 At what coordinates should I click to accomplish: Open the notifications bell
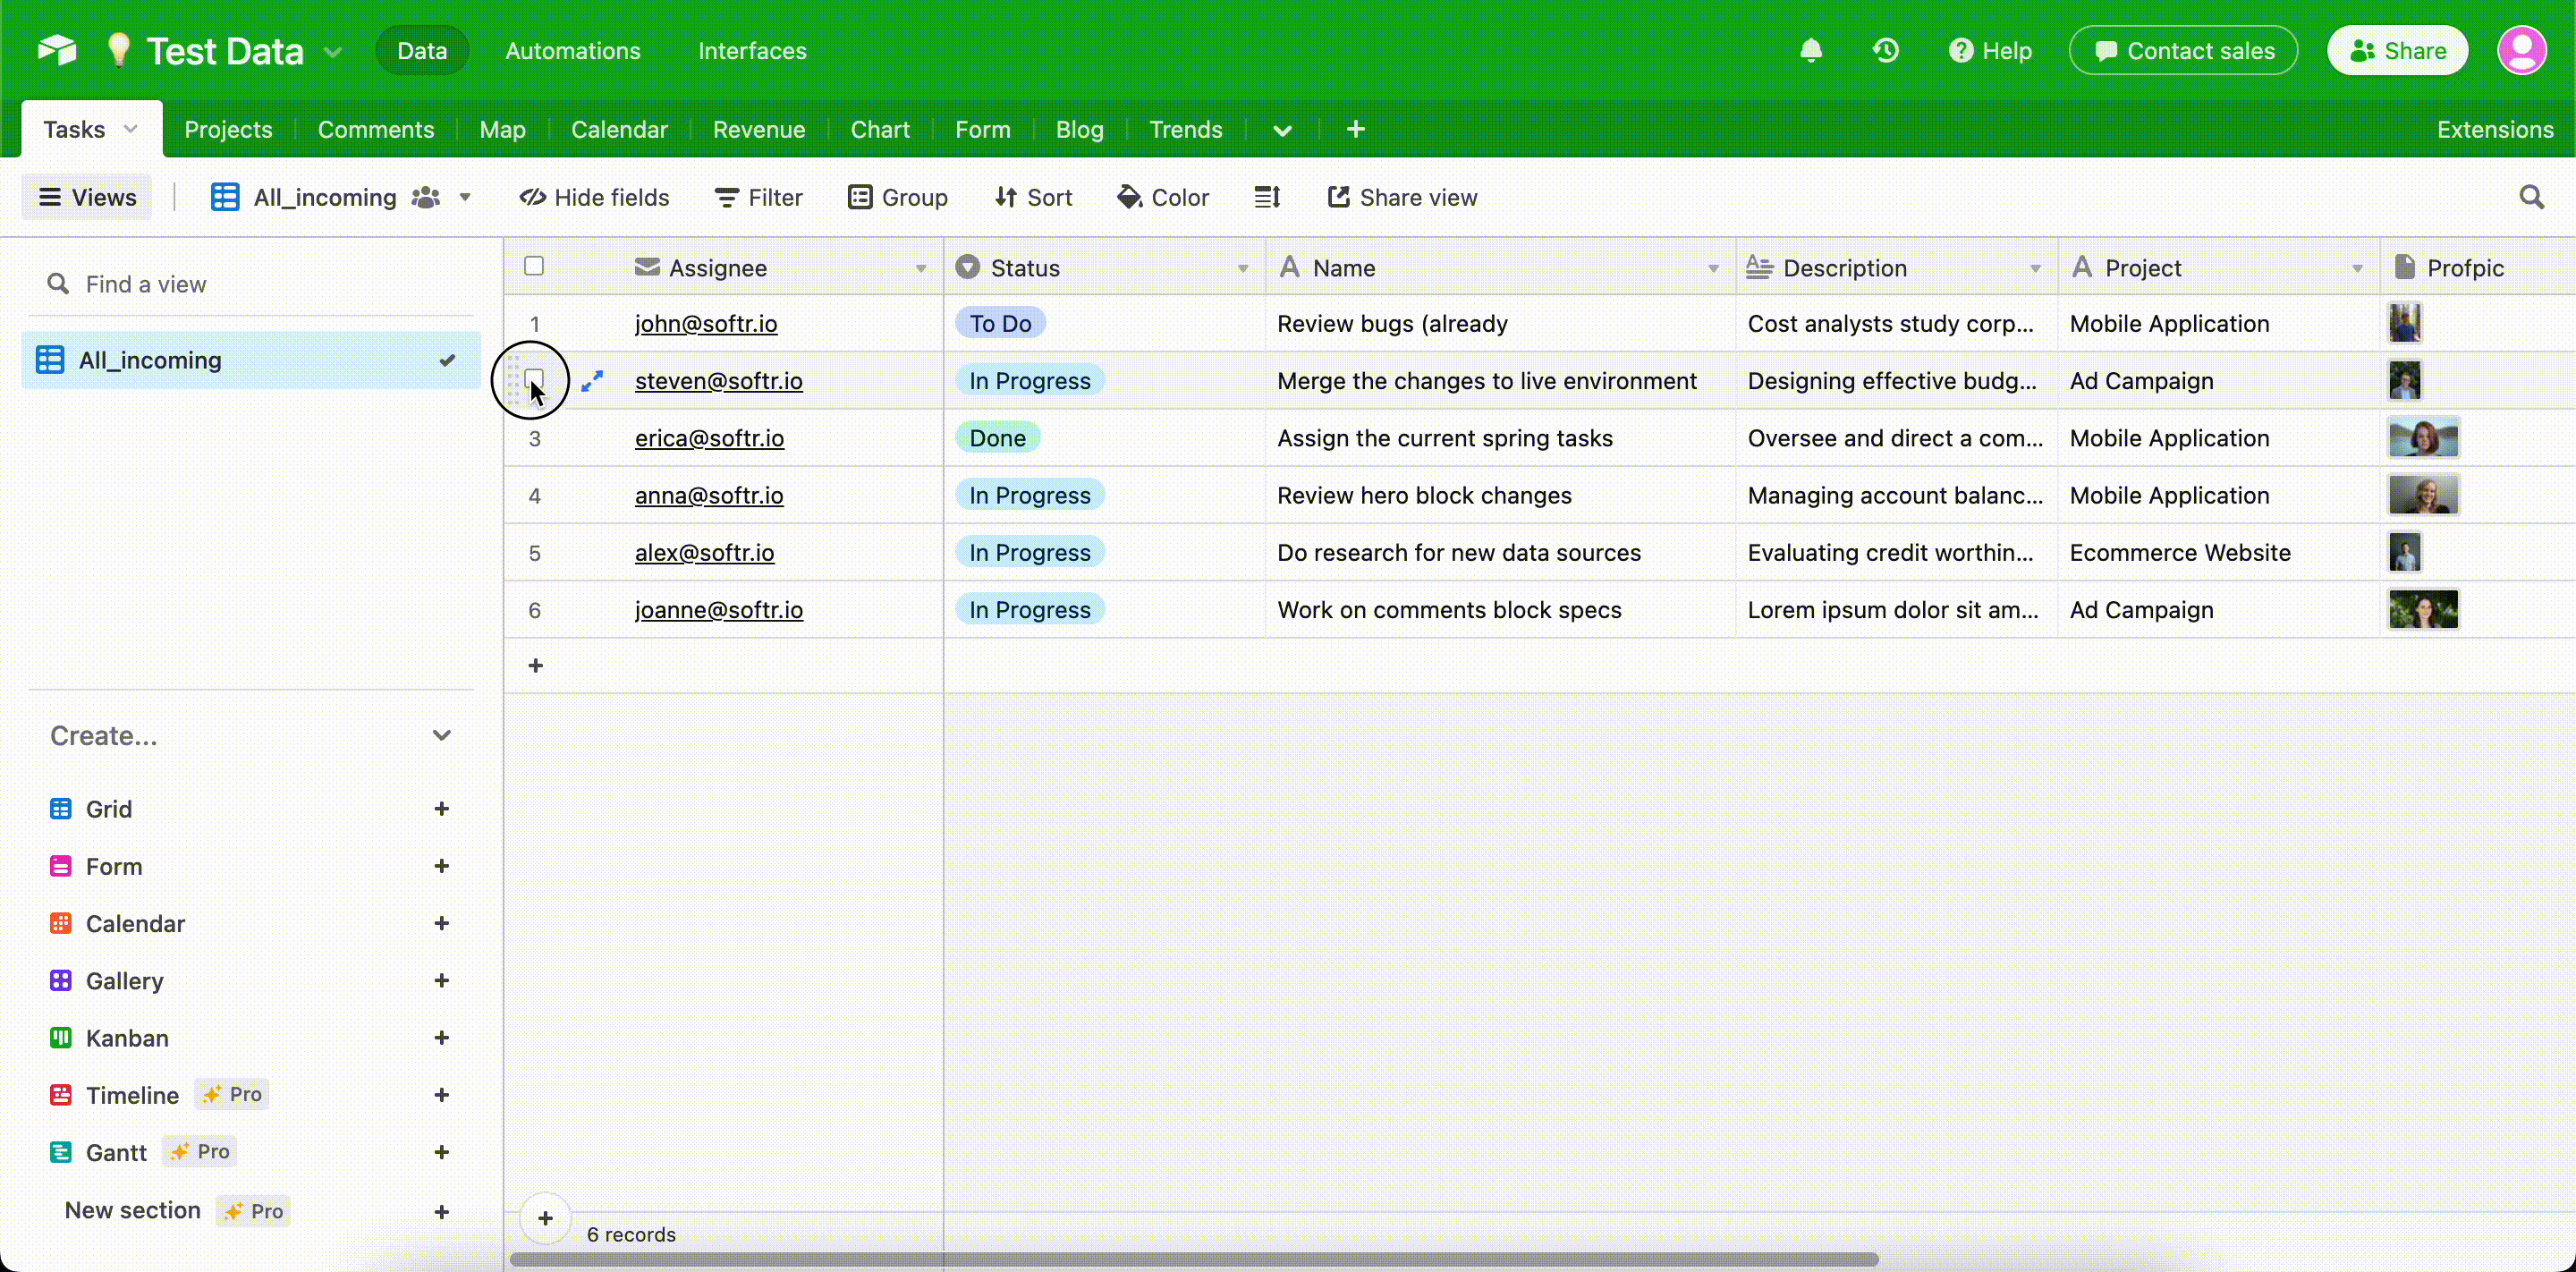(1810, 51)
